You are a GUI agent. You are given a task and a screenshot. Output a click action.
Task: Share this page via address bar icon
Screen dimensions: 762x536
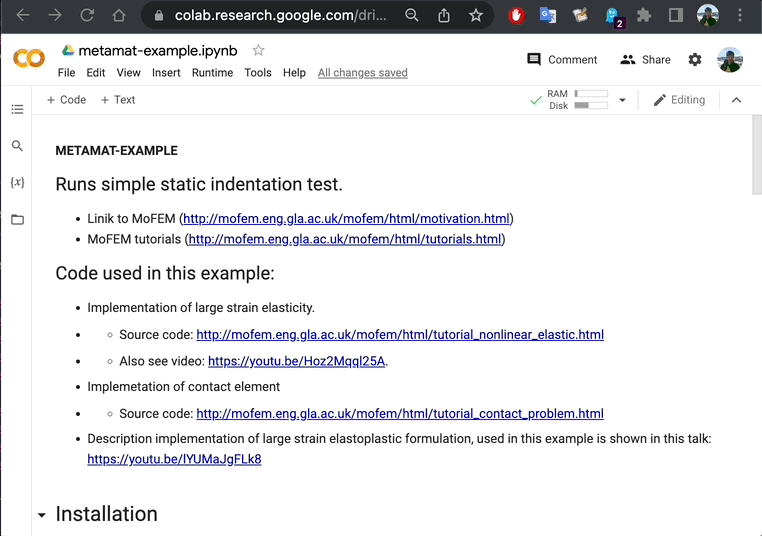pos(444,16)
